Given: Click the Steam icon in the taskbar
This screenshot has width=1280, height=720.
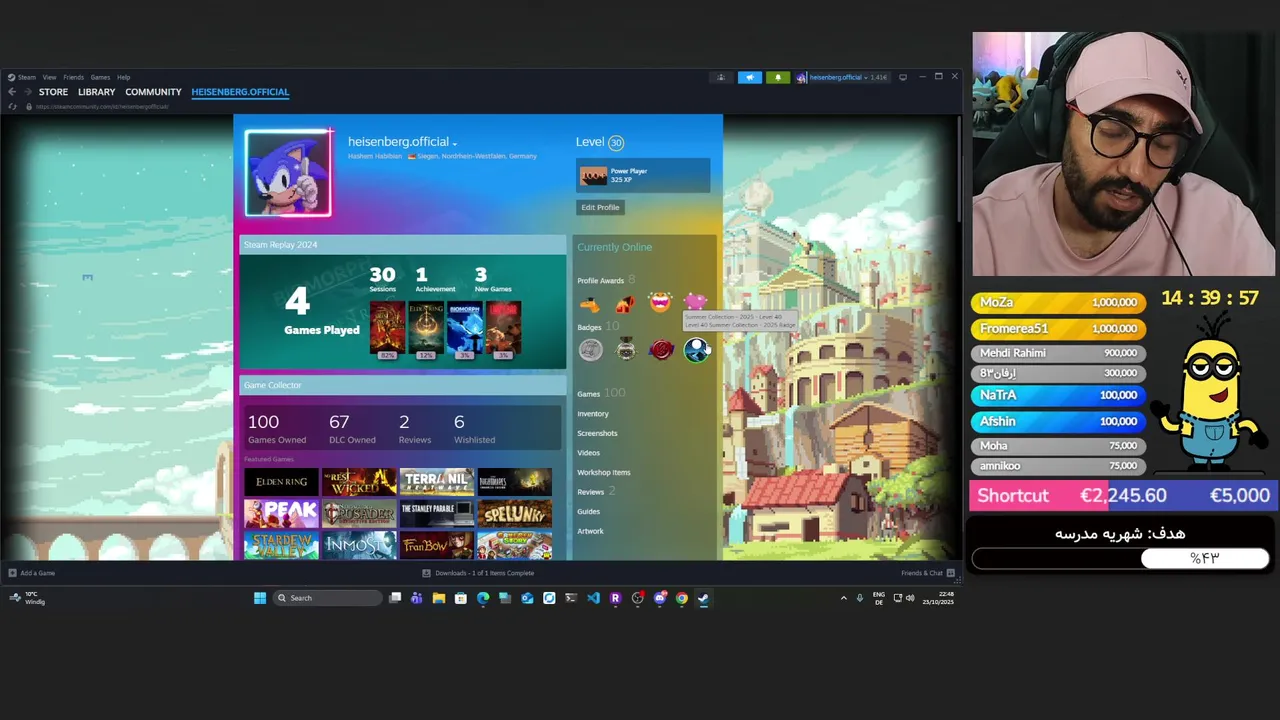Looking at the screenshot, I should pyautogui.click(x=703, y=598).
